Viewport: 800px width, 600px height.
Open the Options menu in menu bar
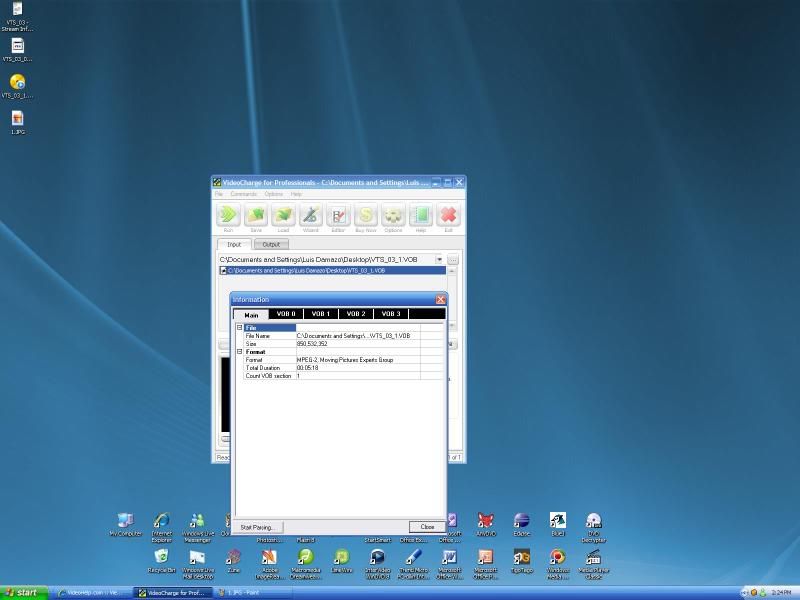pos(273,194)
